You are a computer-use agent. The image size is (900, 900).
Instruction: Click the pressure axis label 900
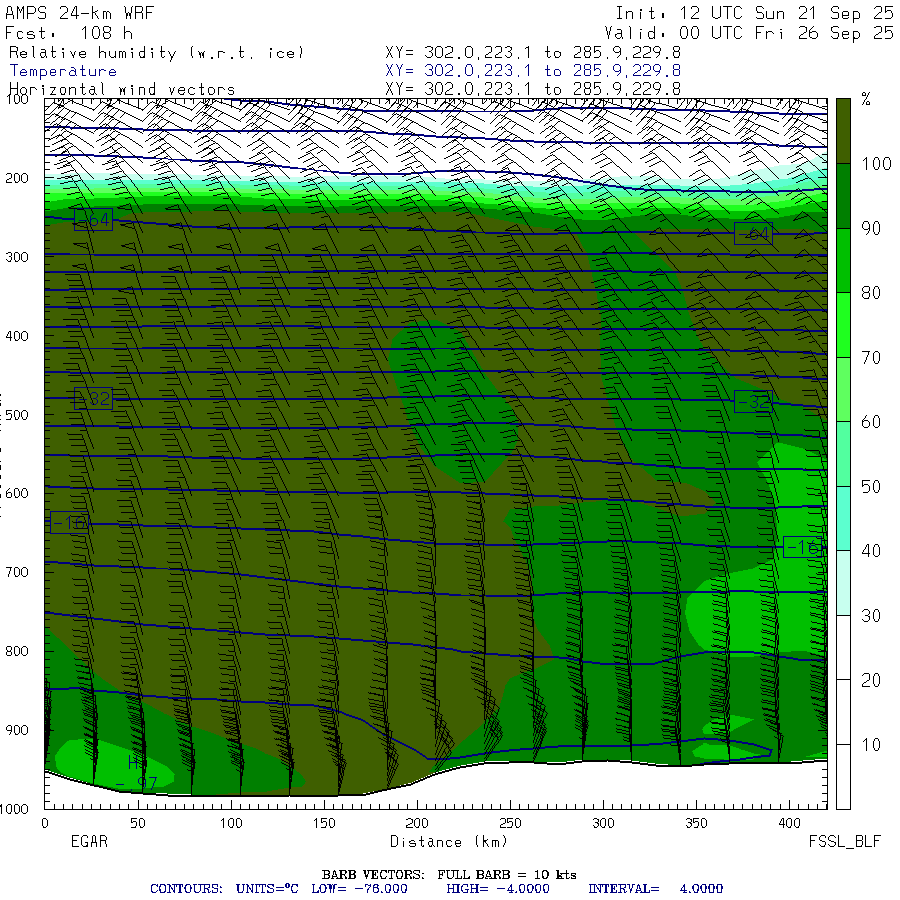pyautogui.click(x=17, y=730)
